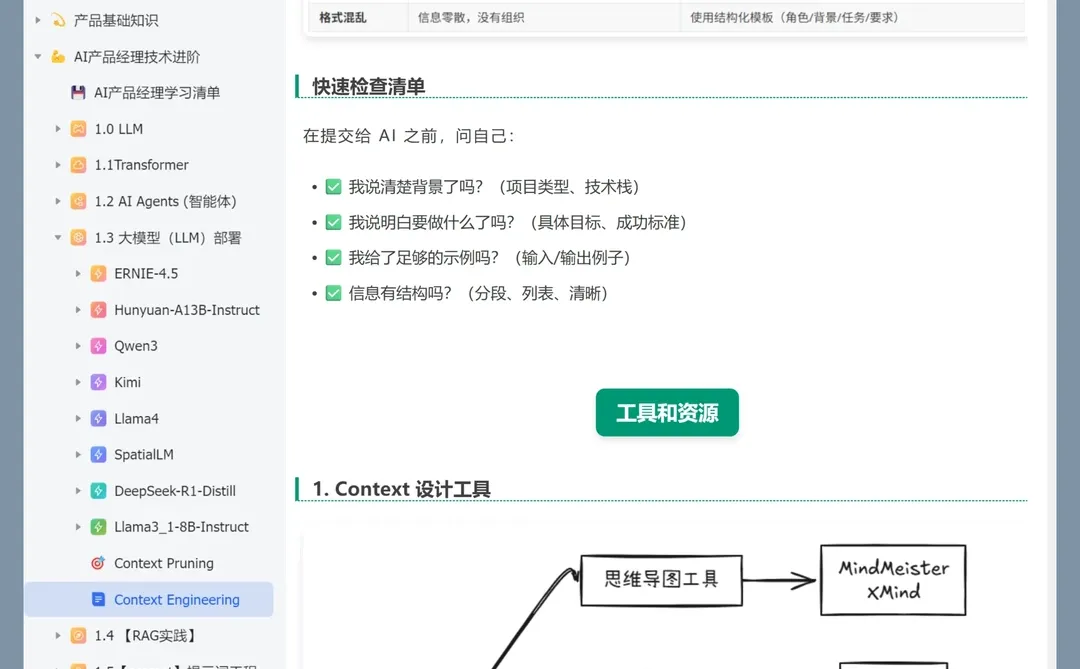Viewport: 1080px width, 669px height.
Task: Click the target icon beside Context Pruning
Action: pyautogui.click(x=96, y=563)
